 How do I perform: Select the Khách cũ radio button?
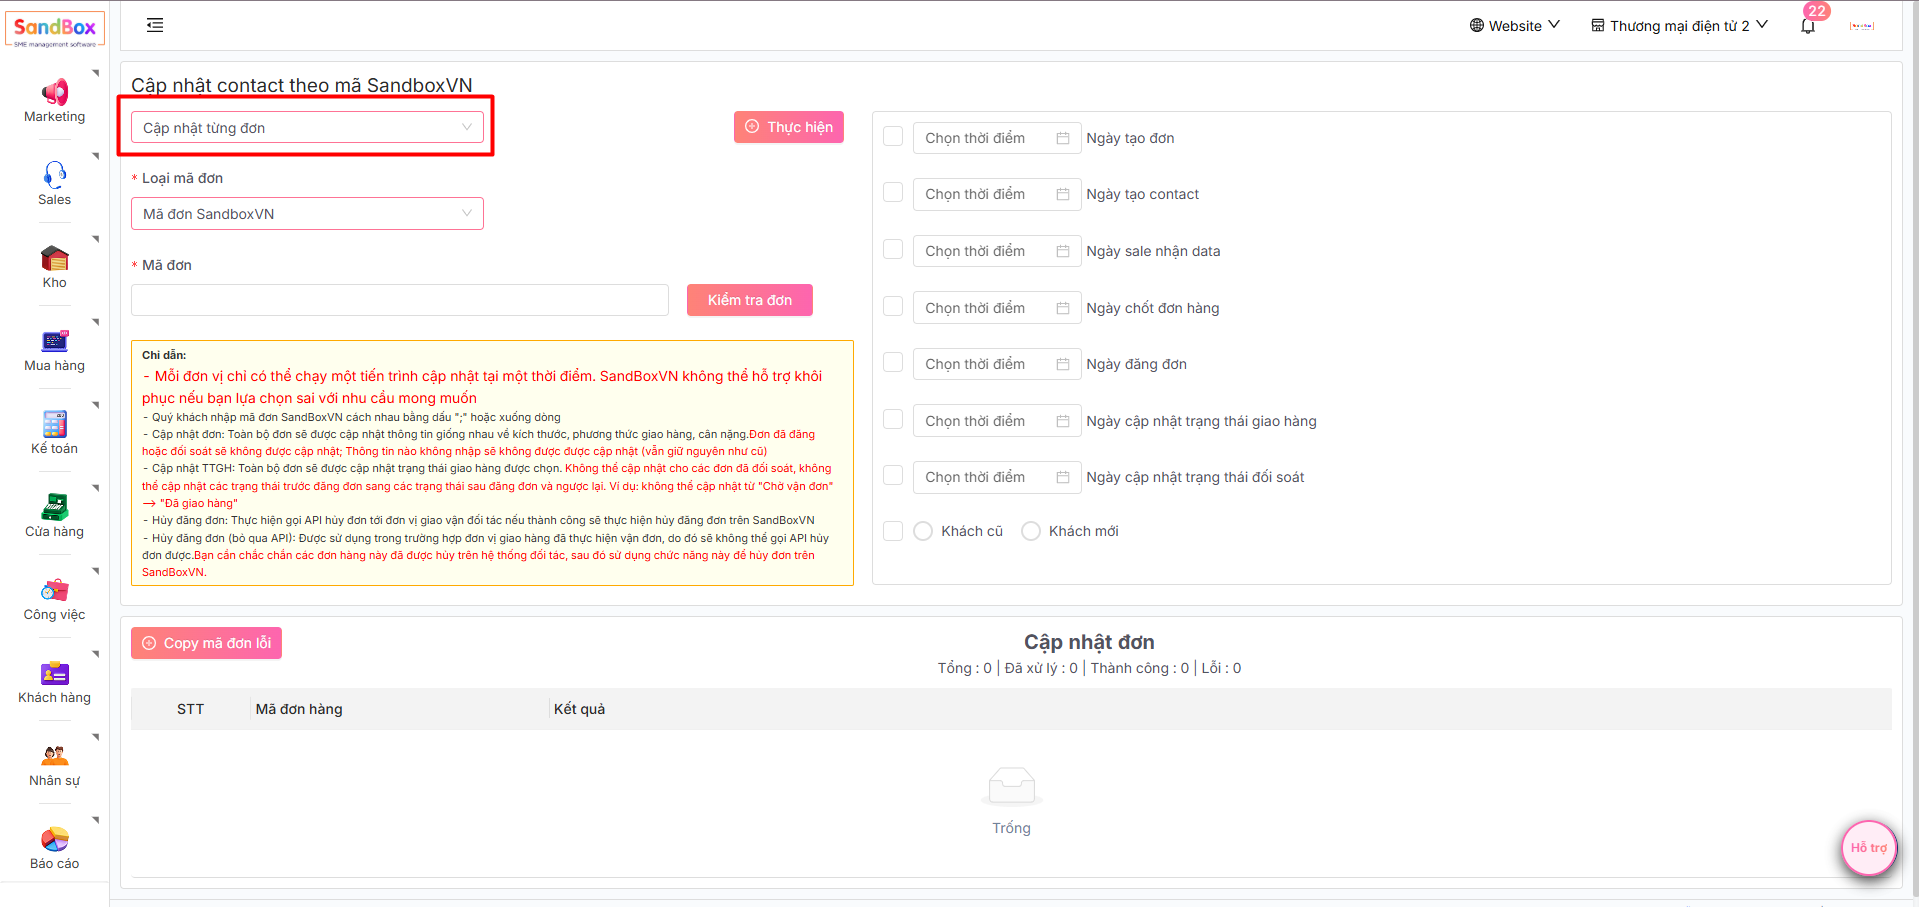click(x=923, y=531)
